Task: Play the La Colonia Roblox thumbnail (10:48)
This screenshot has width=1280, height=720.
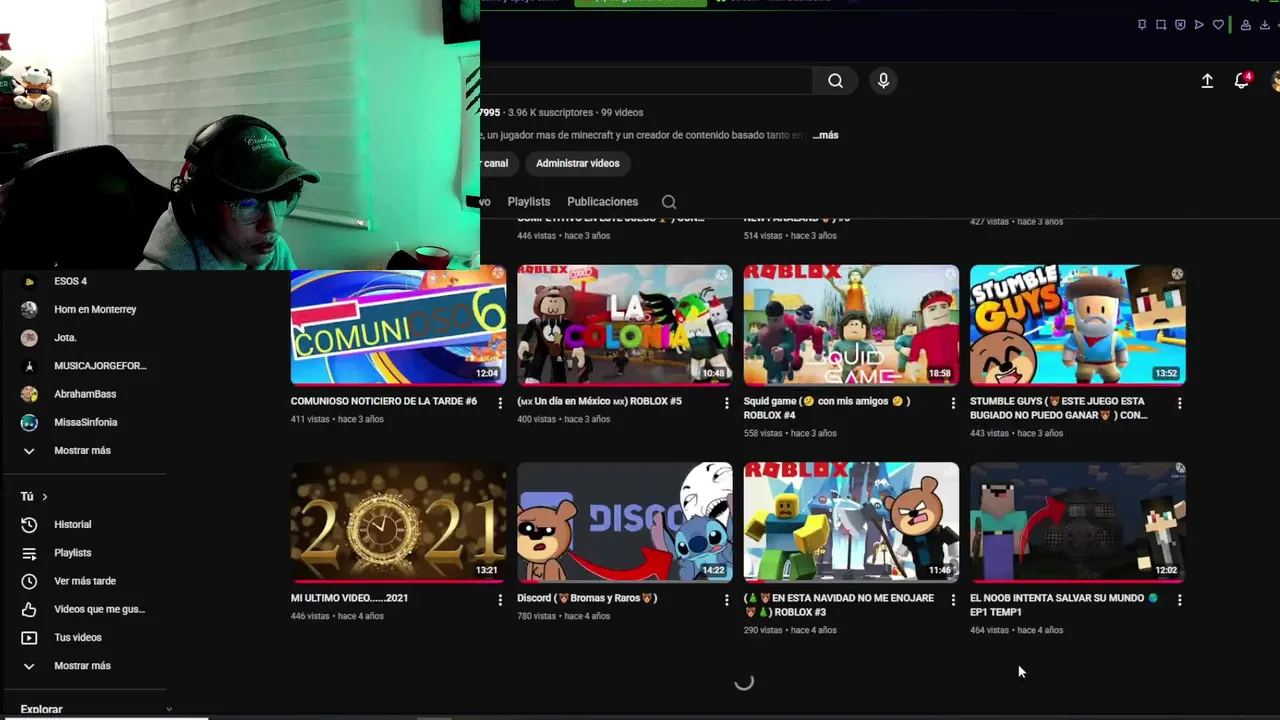Action: [625, 325]
